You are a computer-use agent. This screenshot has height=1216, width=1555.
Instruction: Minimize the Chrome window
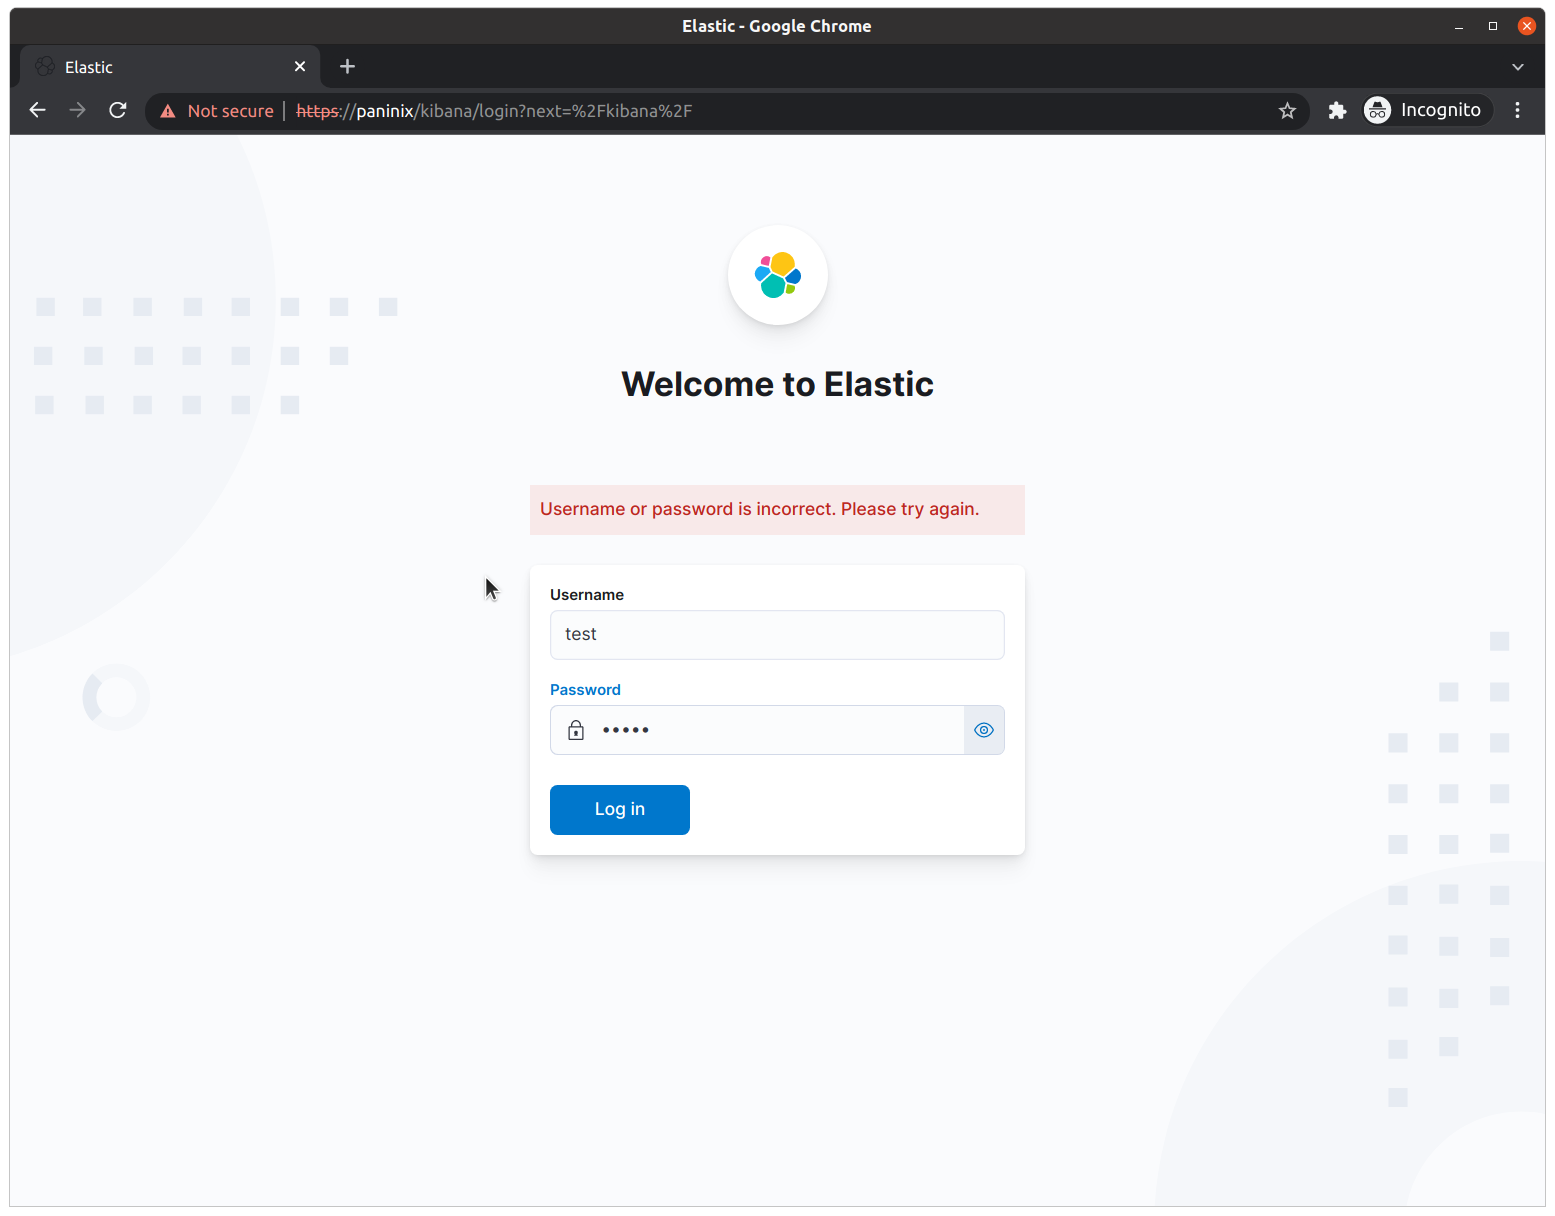(1459, 26)
